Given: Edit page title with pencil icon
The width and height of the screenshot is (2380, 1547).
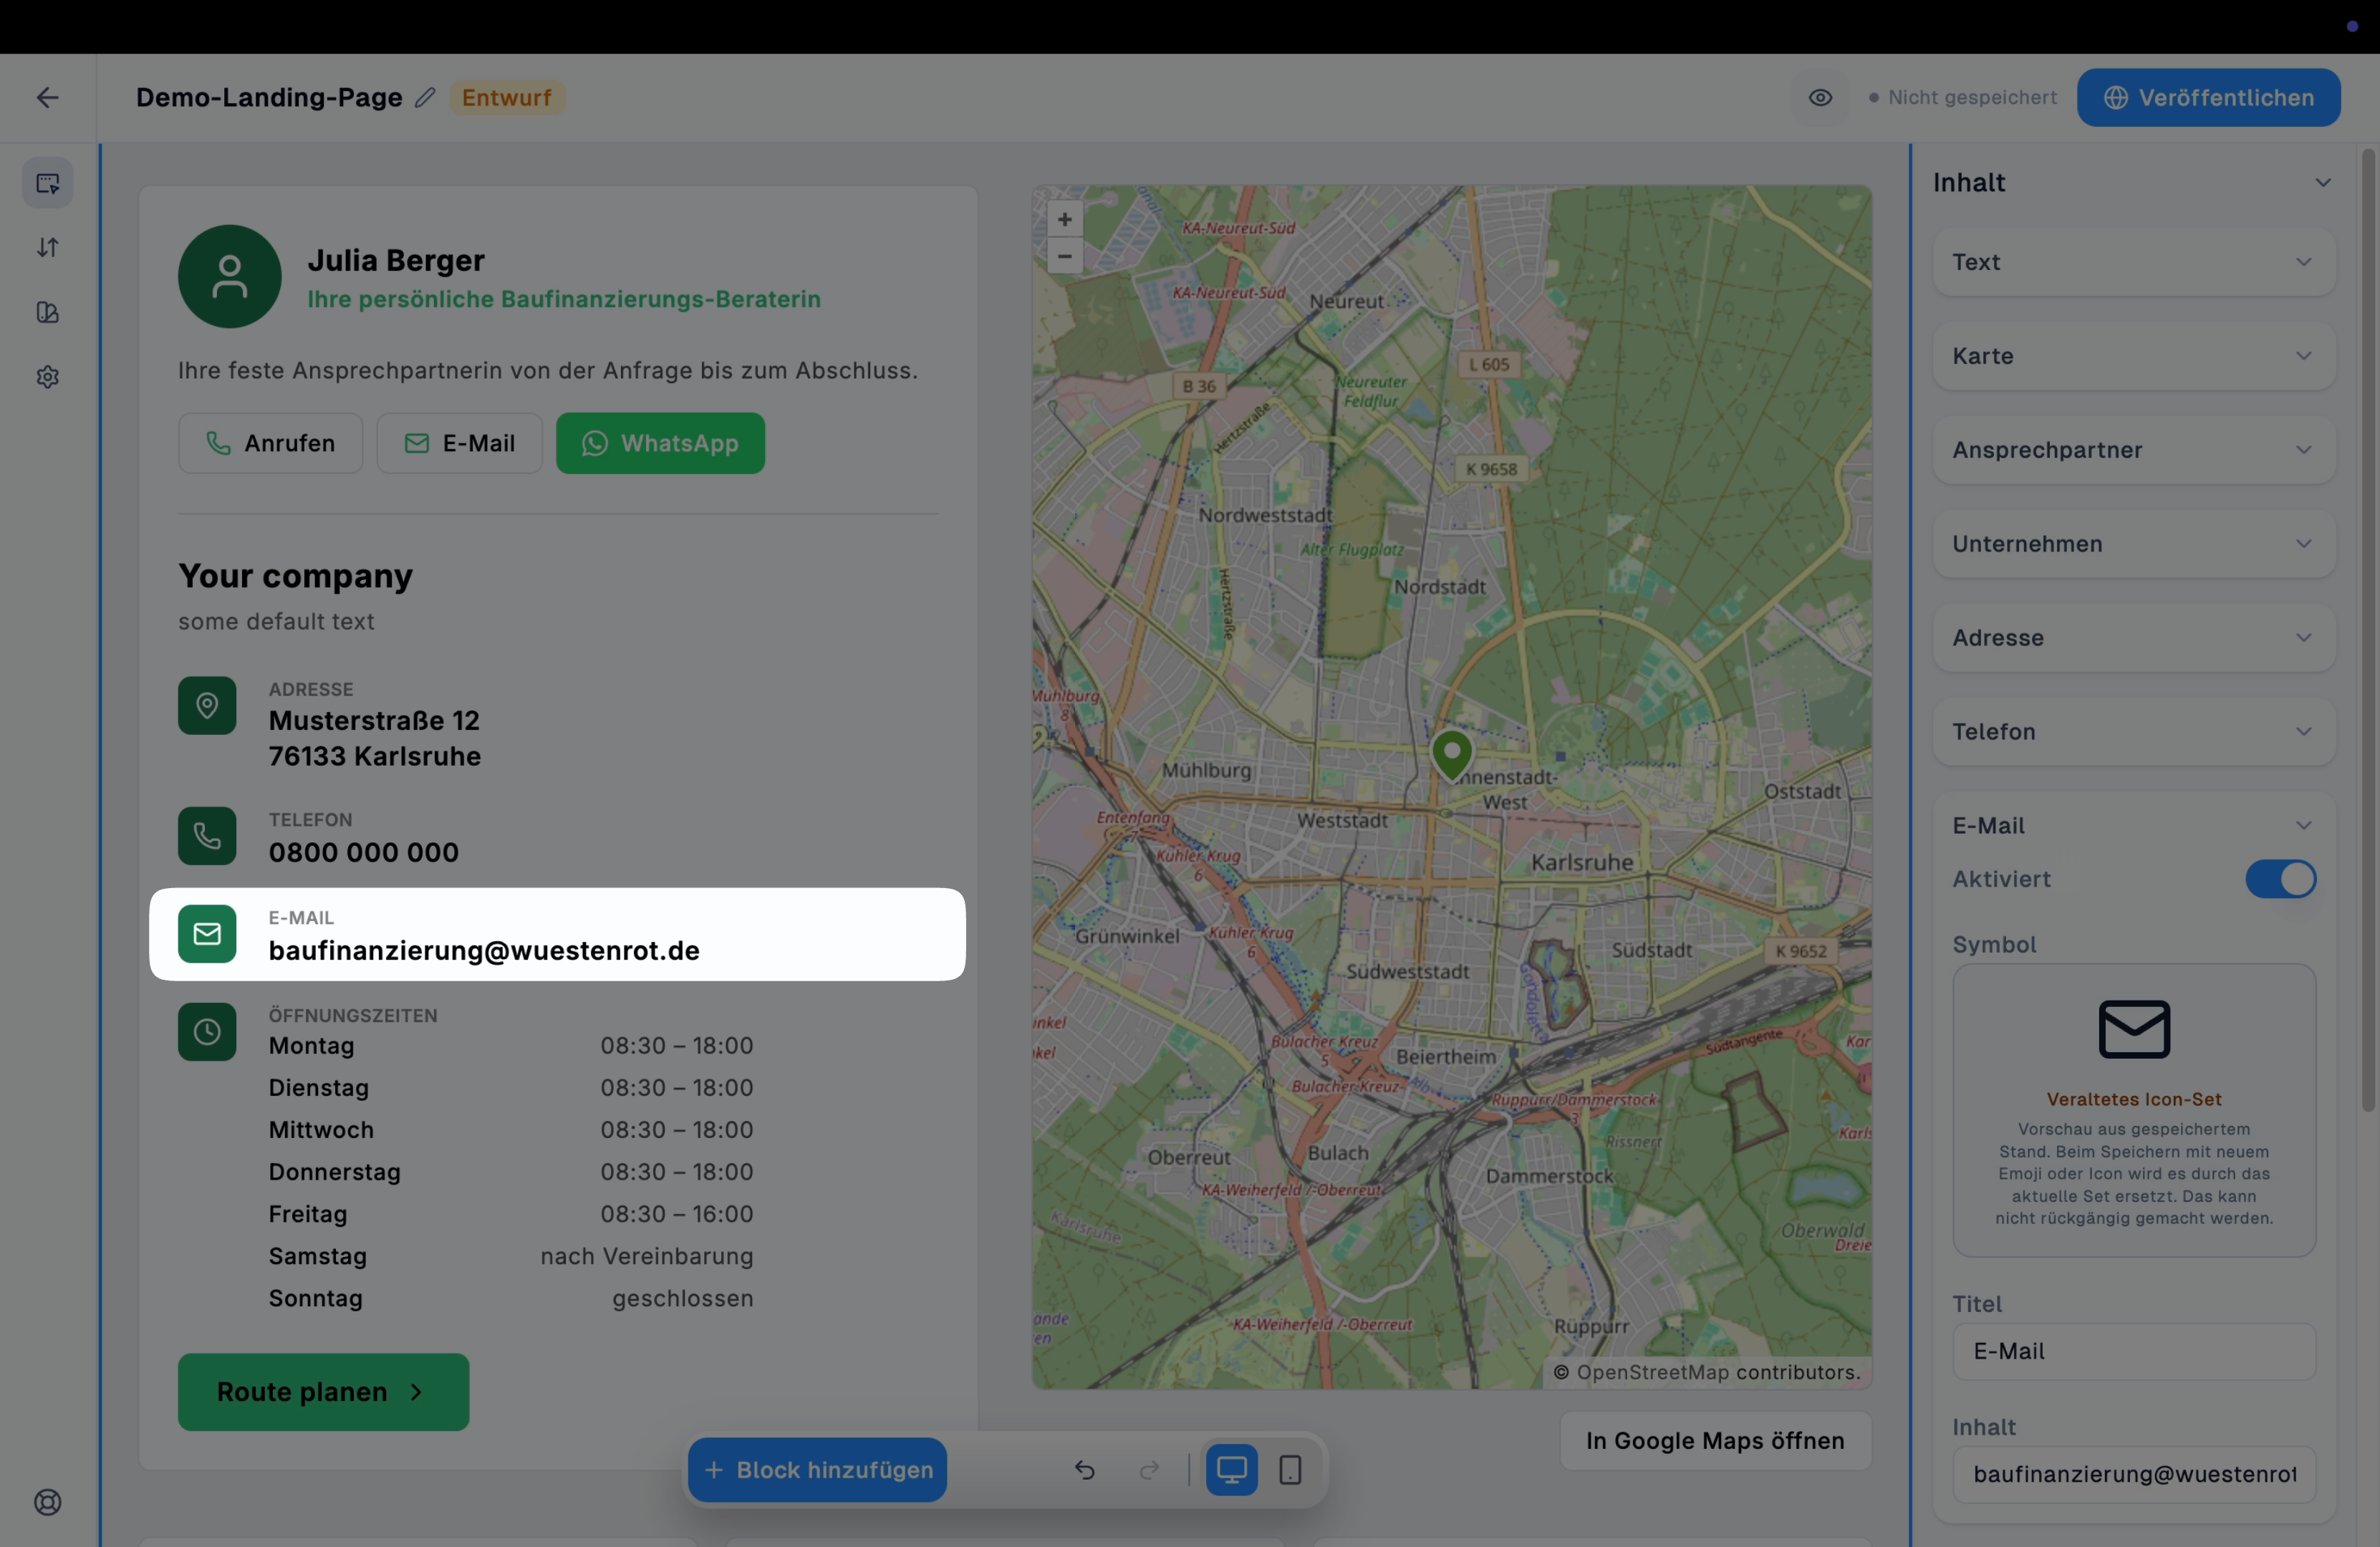Looking at the screenshot, I should tap(425, 97).
